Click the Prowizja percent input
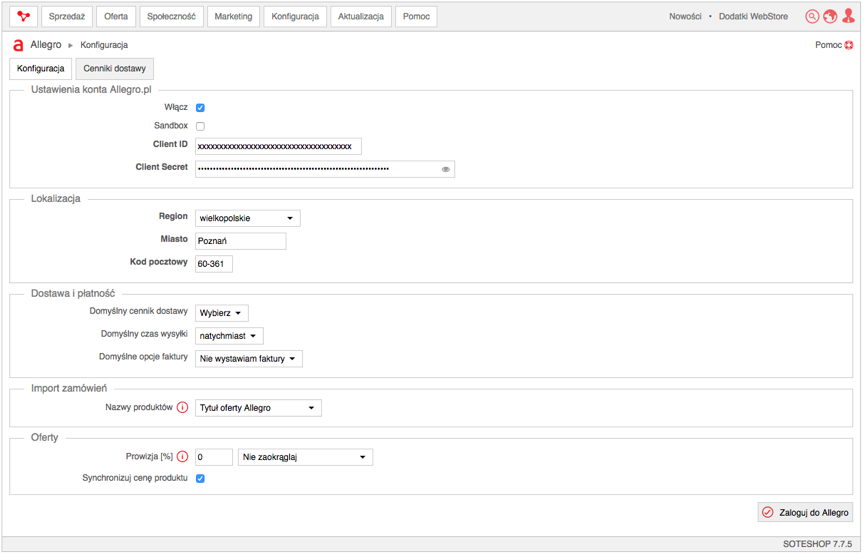 (x=214, y=457)
